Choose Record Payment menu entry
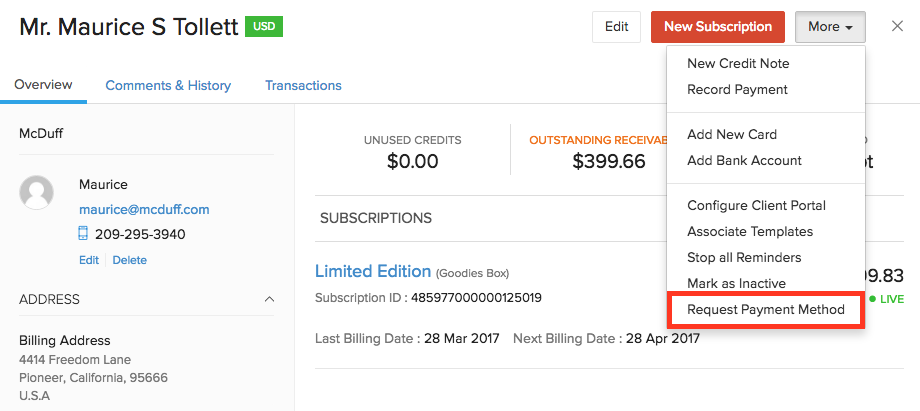The image size is (920, 411). point(737,89)
